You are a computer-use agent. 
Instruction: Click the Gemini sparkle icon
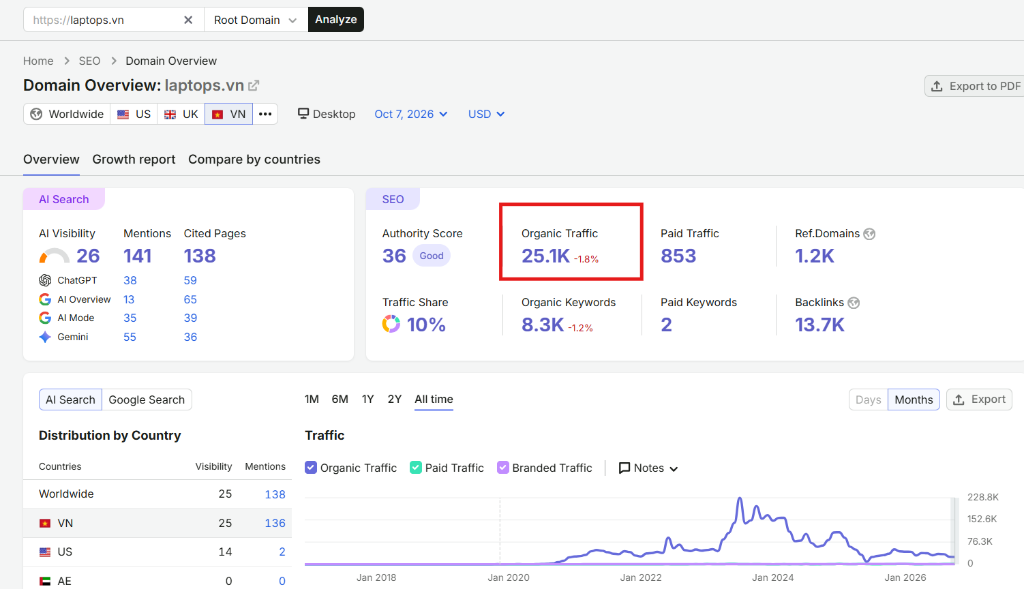point(45,337)
